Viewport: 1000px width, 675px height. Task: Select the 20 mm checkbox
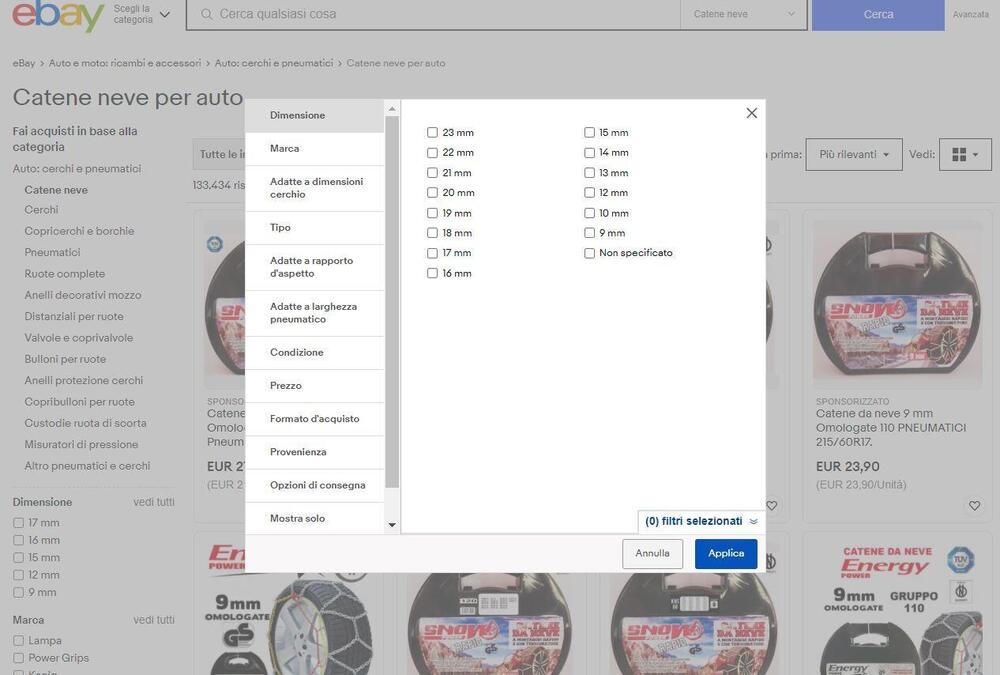point(432,193)
